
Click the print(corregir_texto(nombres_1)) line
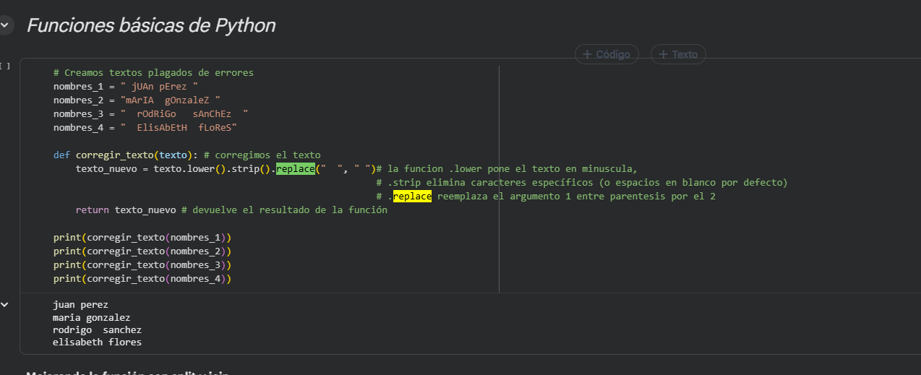pos(142,238)
